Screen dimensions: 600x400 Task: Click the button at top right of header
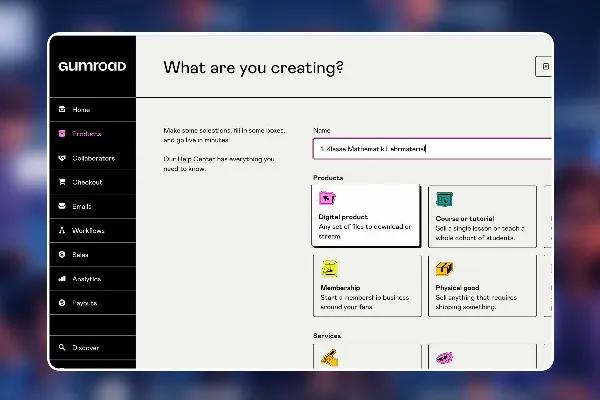pyautogui.click(x=544, y=67)
